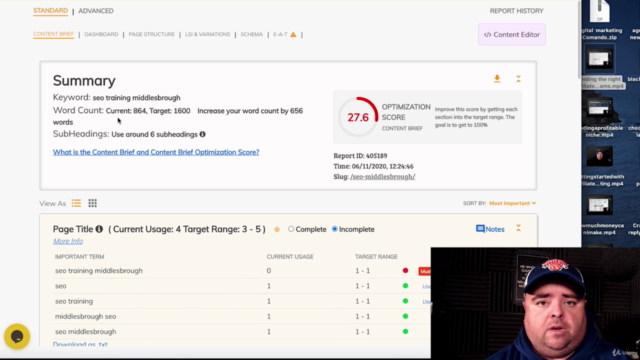Open the chat support bubble
The width and height of the screenshot is (640, 360).
[17, 336]
